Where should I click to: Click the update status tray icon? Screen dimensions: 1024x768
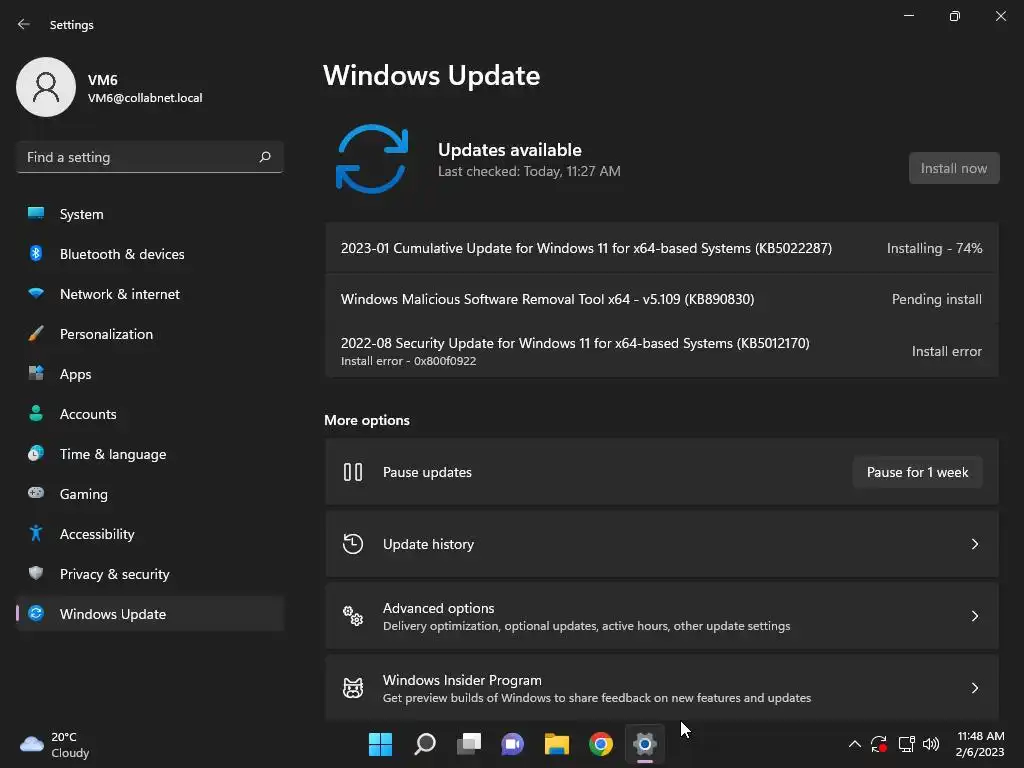pyautogui.click(x=879, y=744)
